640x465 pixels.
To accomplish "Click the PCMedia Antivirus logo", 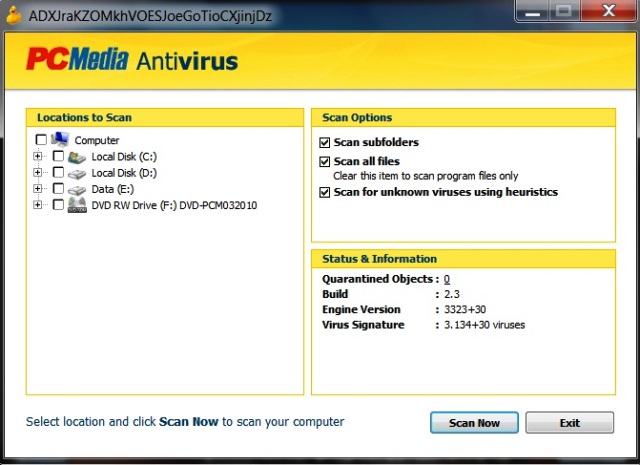I will point(132,60).
